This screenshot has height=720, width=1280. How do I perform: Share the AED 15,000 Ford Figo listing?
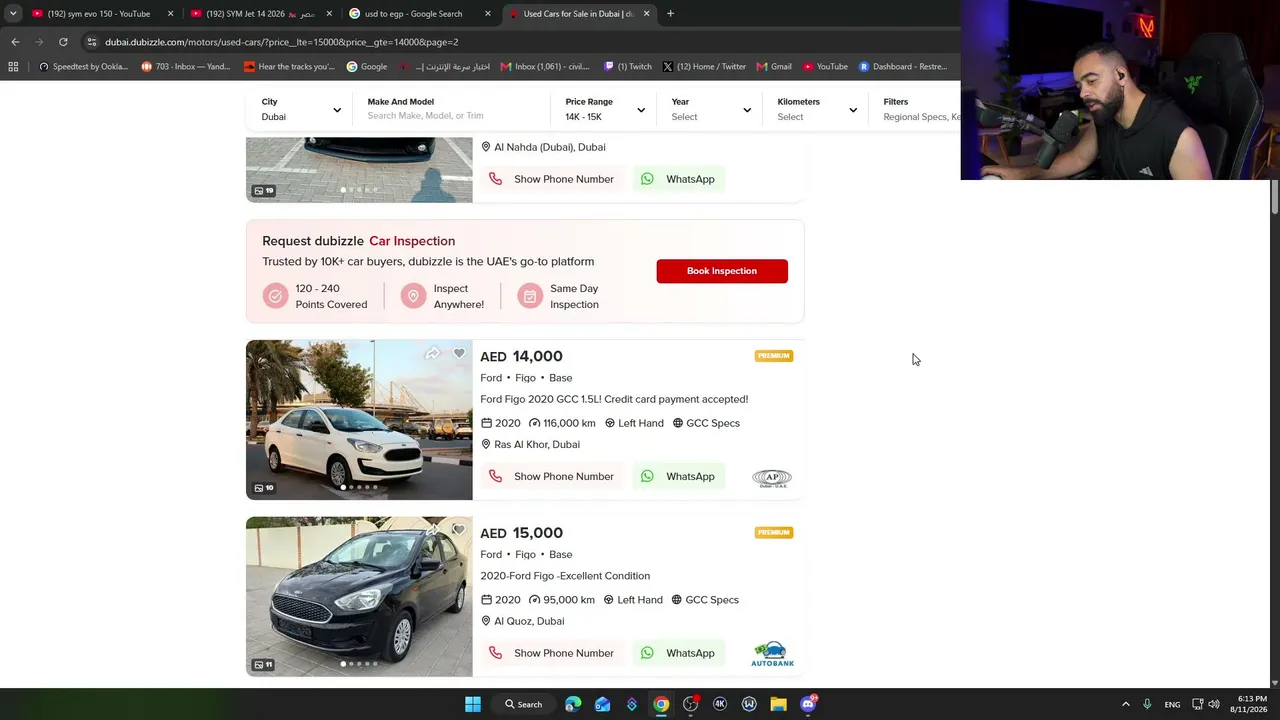pos(432,530)
